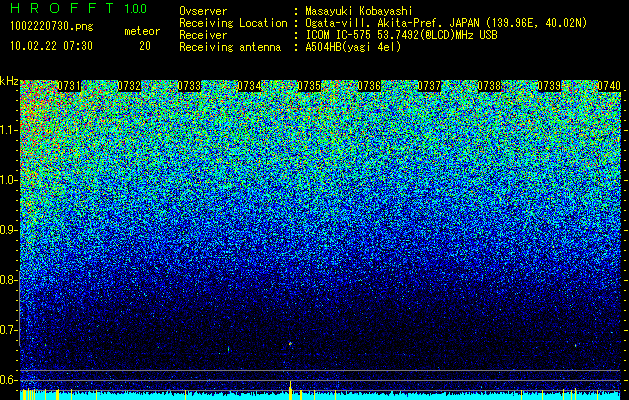
Task: Click the file name 1002220730.png
Action: tap(52, 27)
